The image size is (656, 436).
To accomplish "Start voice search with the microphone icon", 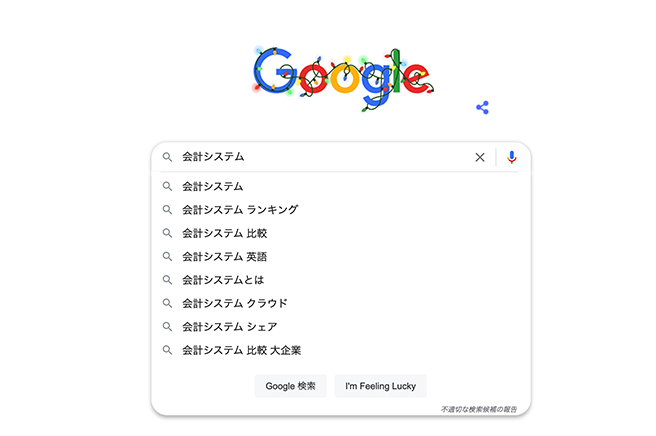I will [x=512, y=157].
